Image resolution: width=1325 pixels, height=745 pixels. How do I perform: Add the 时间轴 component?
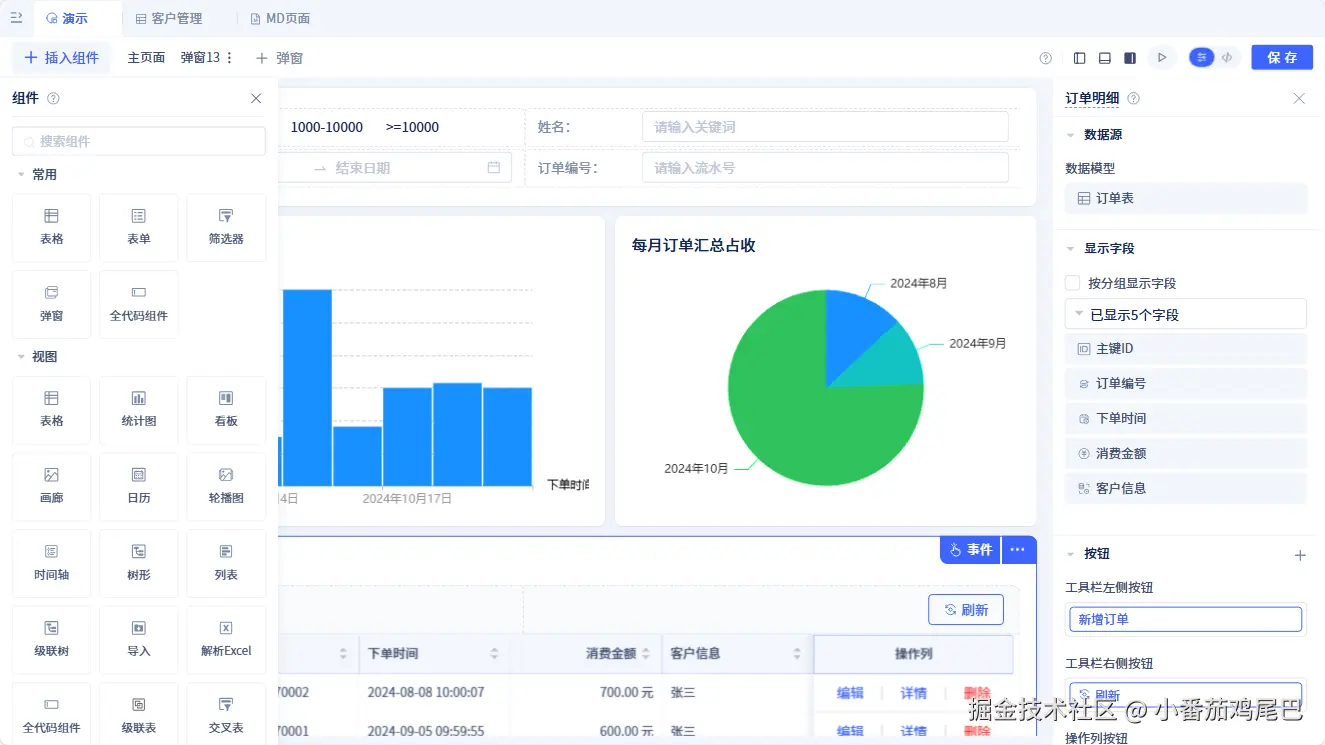52,564
